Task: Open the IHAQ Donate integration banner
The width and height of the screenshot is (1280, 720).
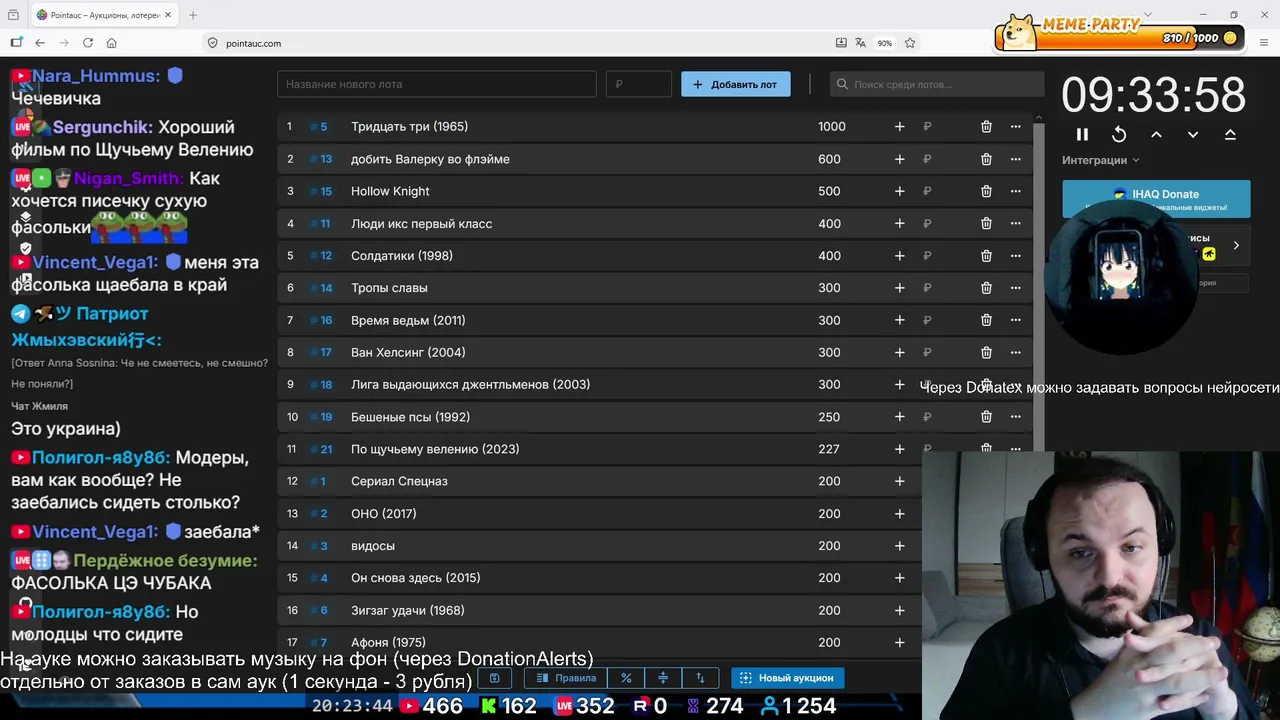Action: tap(1156, 199)
